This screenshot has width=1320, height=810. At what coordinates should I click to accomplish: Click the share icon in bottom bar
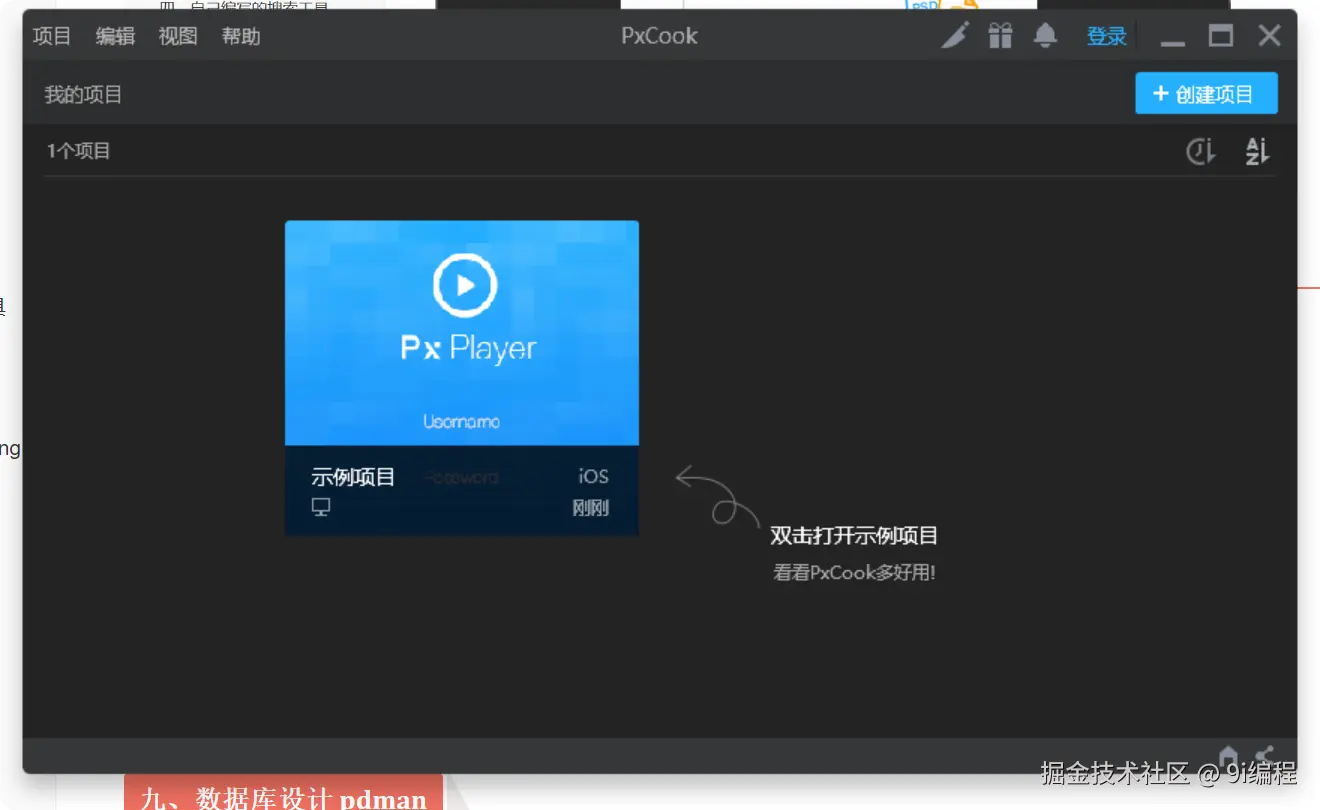point(1265,756)
